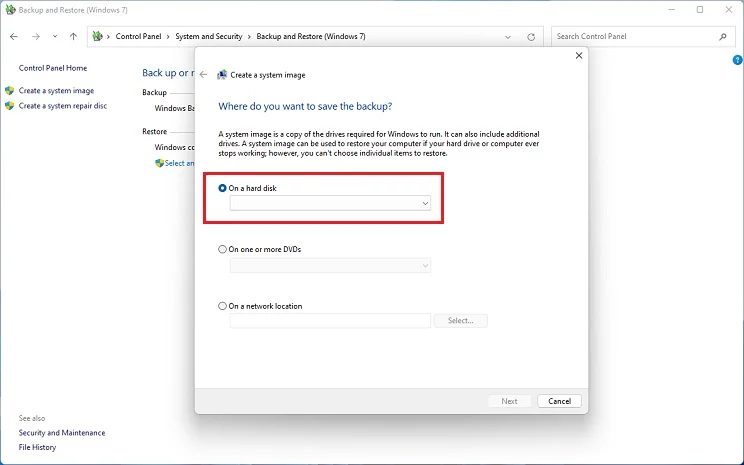
Task: Click the Control Panel icon in the address bar
Action: coord(97,36)
